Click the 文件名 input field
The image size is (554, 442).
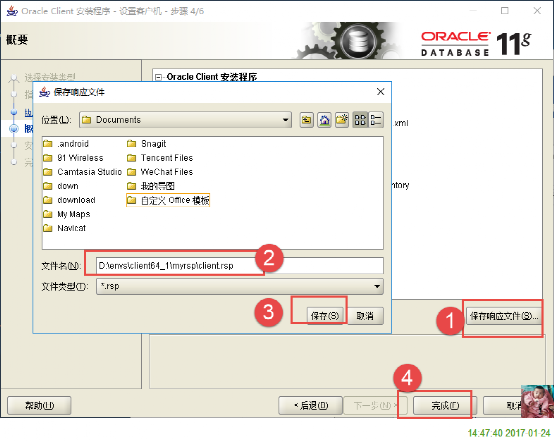click(240, 266)
